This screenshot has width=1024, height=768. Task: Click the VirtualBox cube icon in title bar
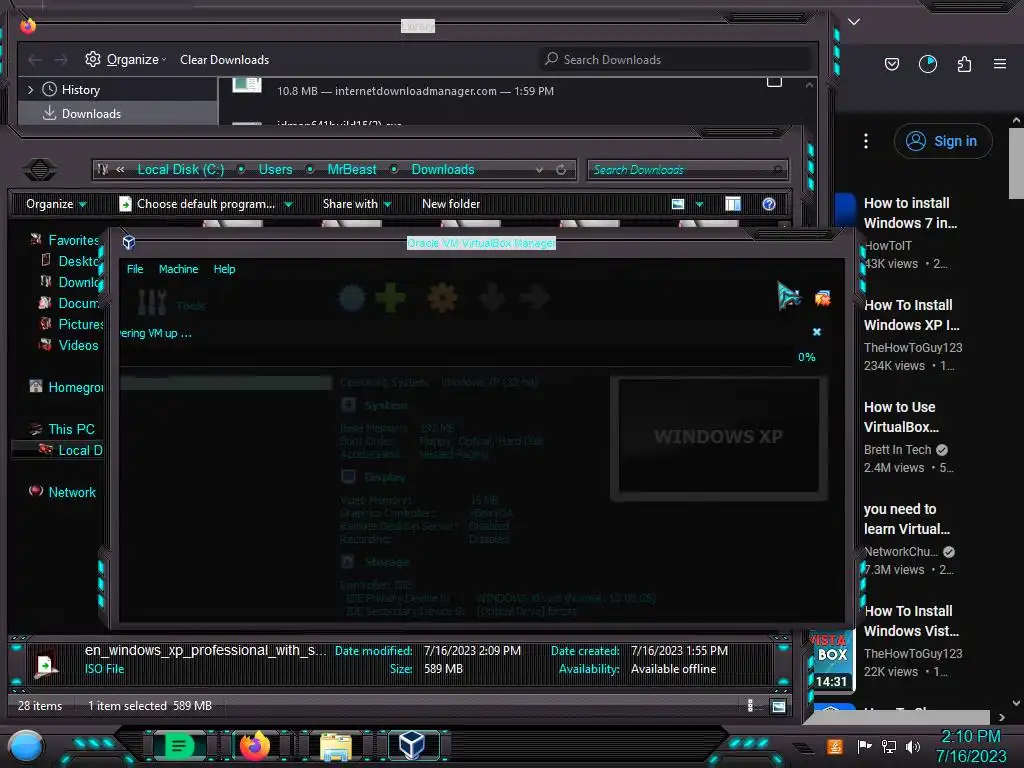pyautogui.click(x=129, y=242)
